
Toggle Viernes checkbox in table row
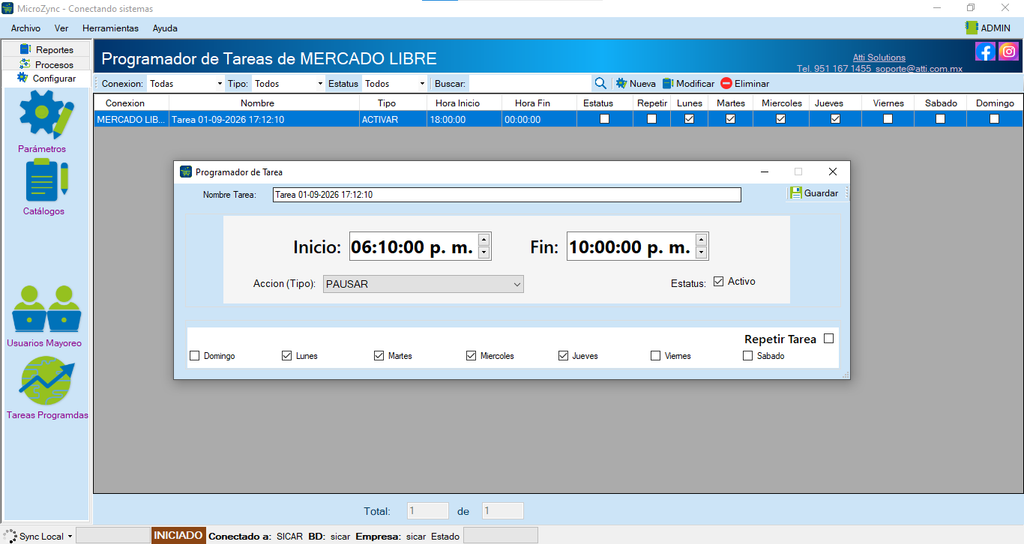[x=888, y=119]
